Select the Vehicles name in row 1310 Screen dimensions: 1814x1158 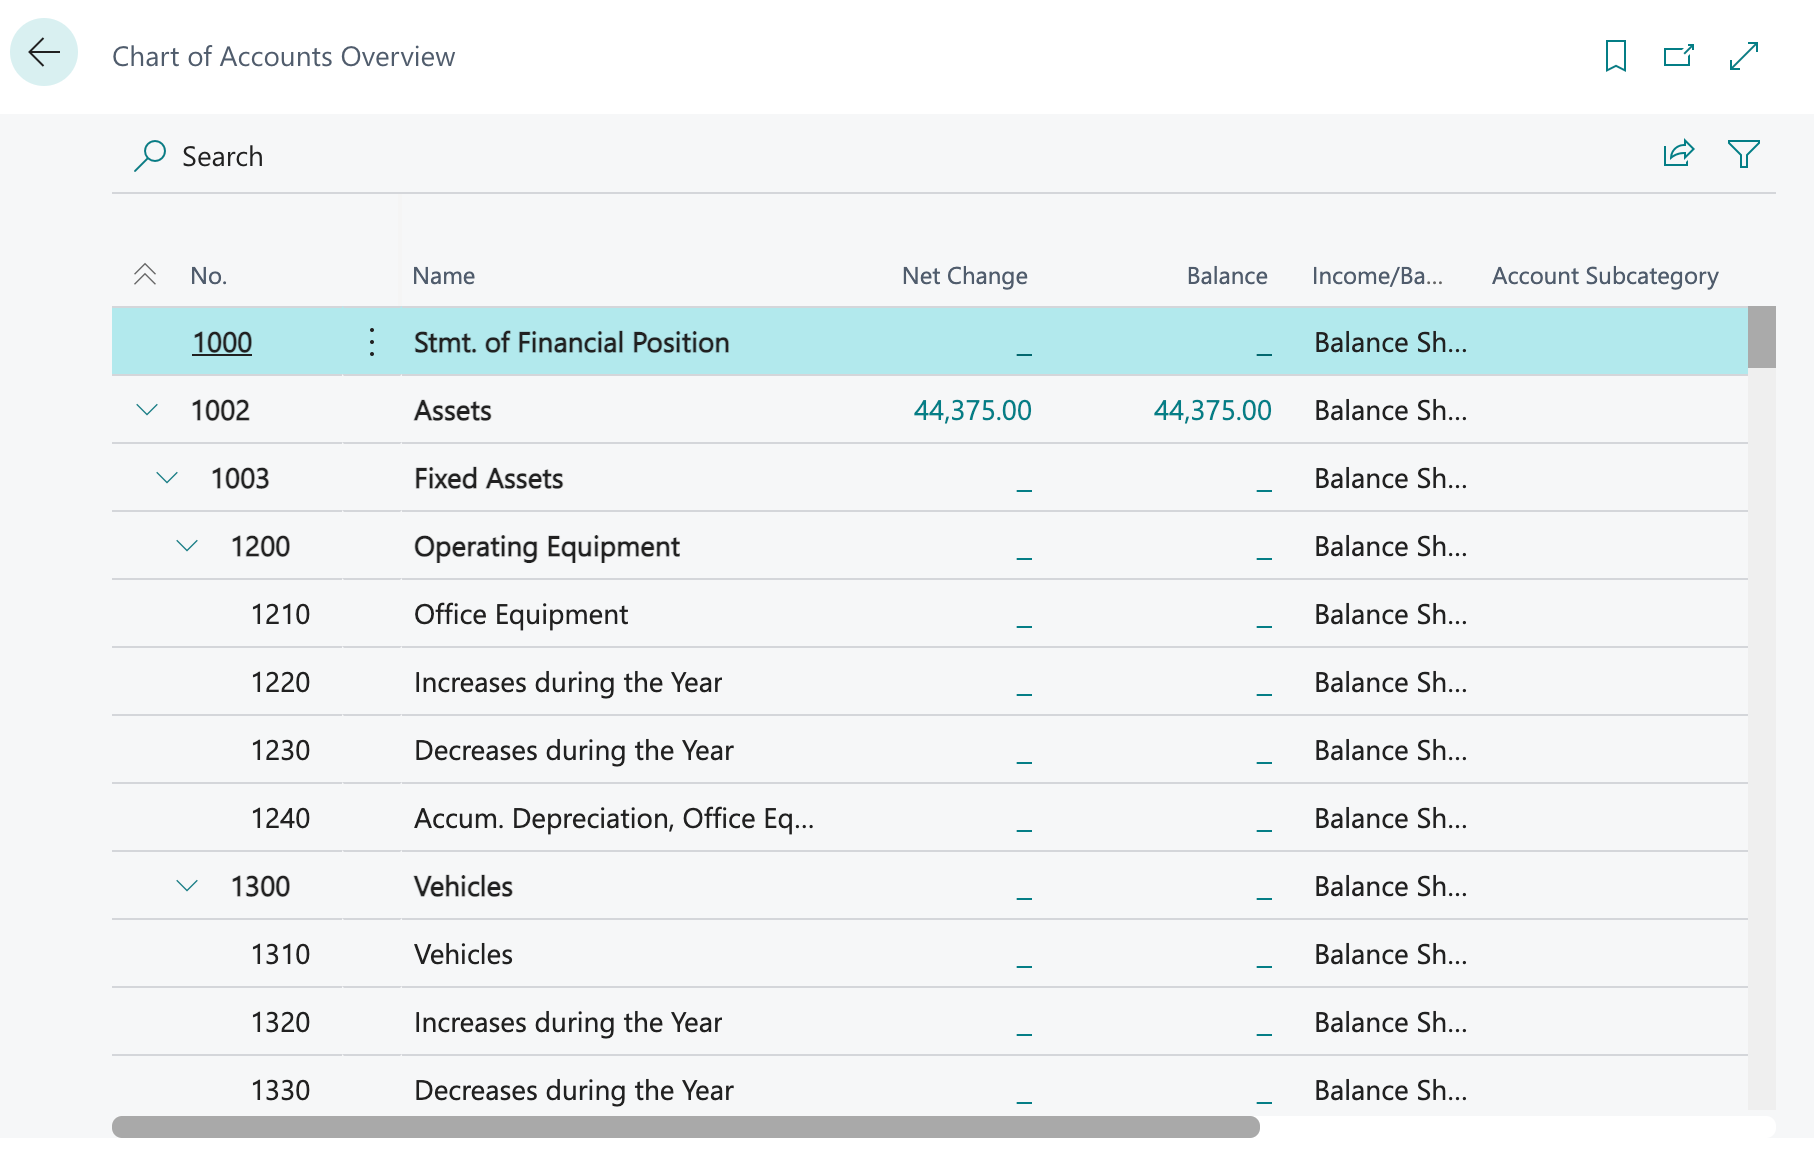tap(463, 954)
